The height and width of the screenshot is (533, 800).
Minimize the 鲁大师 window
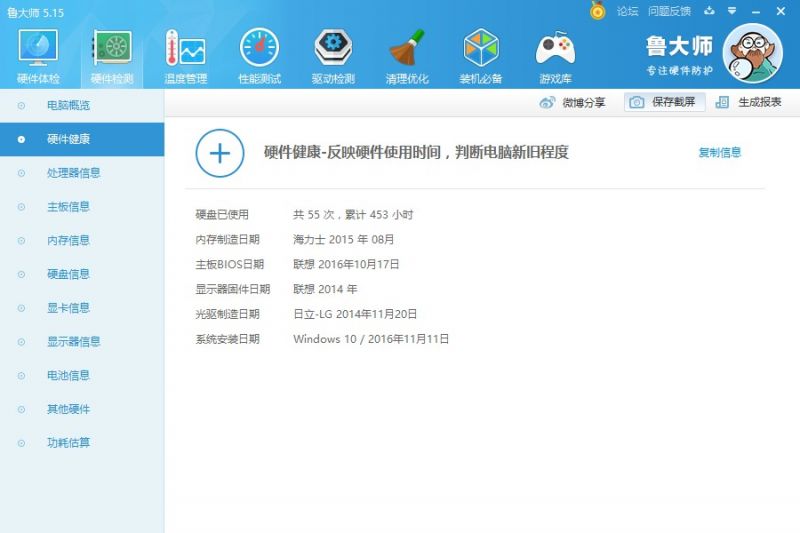[x=756, y=11]
